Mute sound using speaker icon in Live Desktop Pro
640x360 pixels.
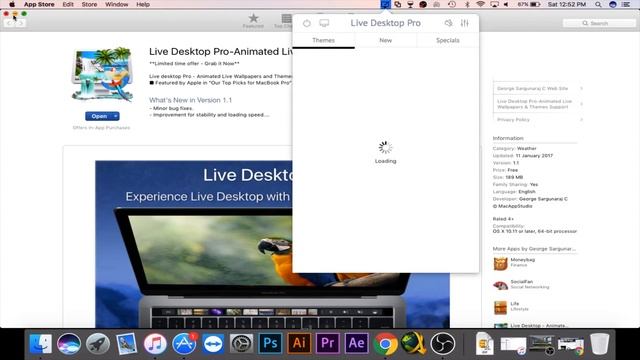[x=448, y=23]
